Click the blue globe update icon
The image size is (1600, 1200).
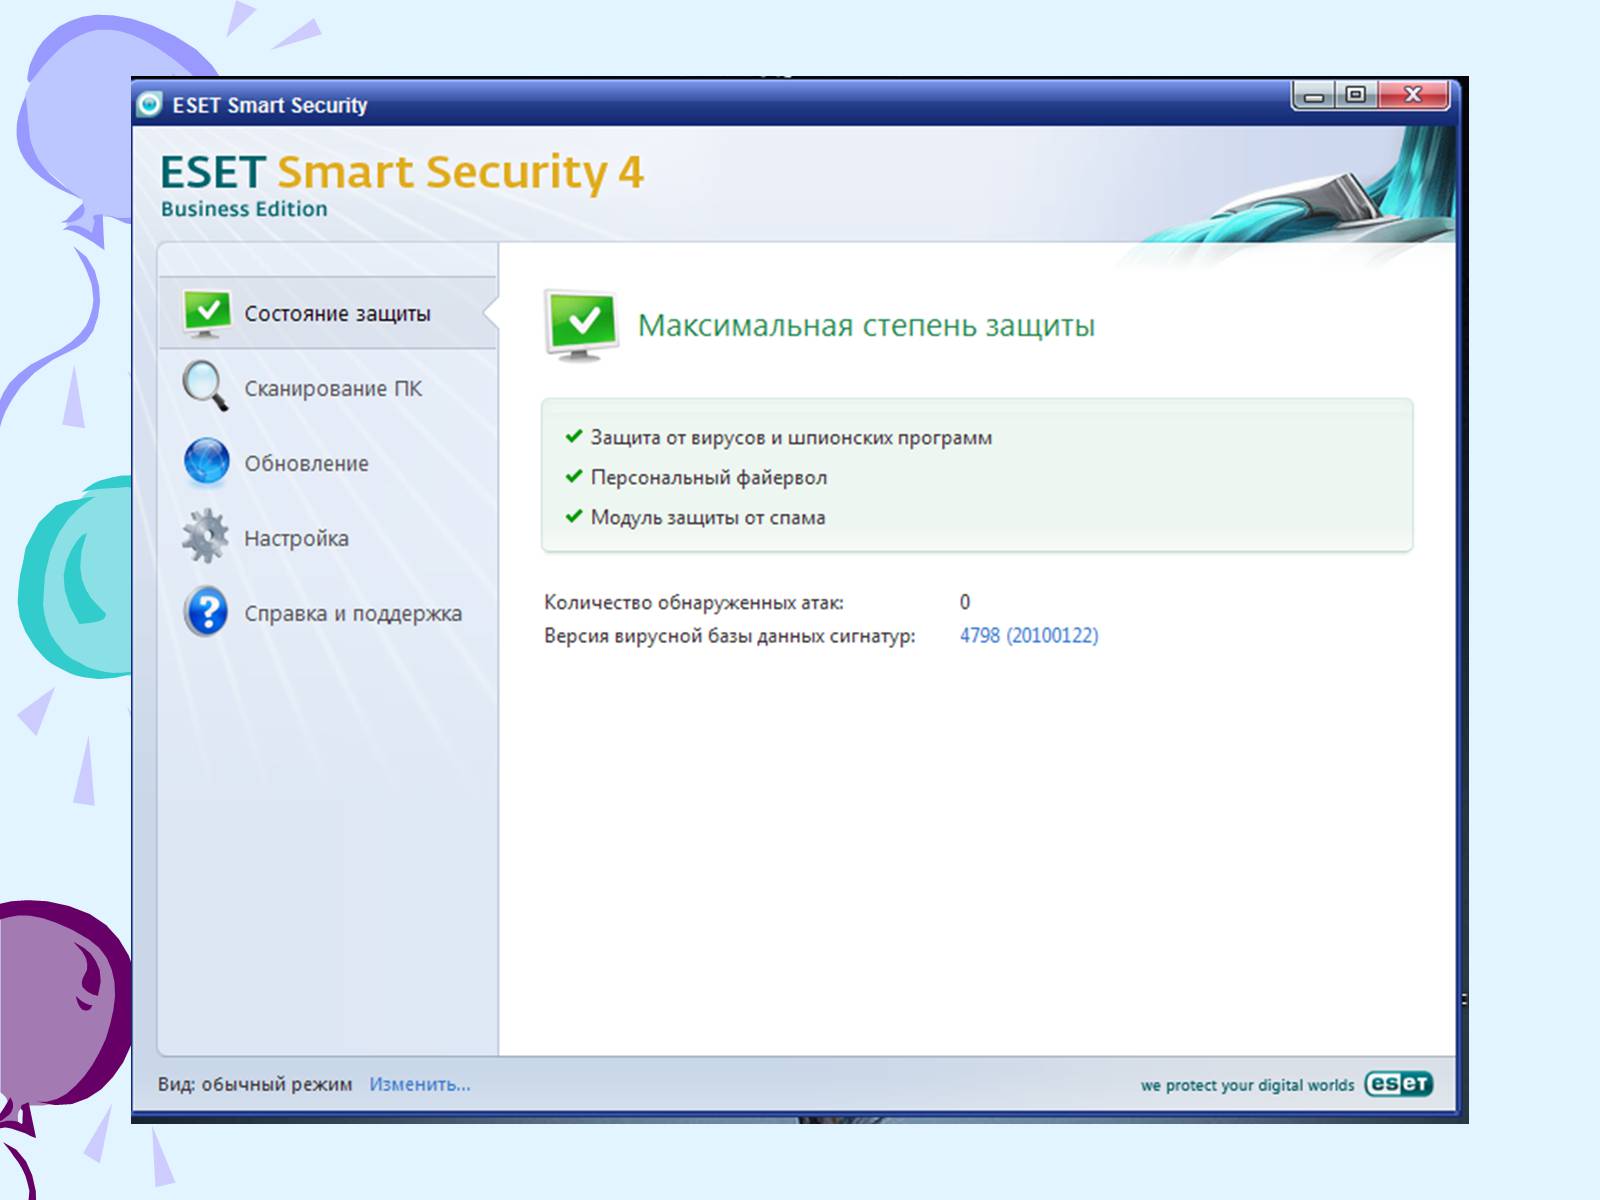pyautogui.click(x=207, y=462)
